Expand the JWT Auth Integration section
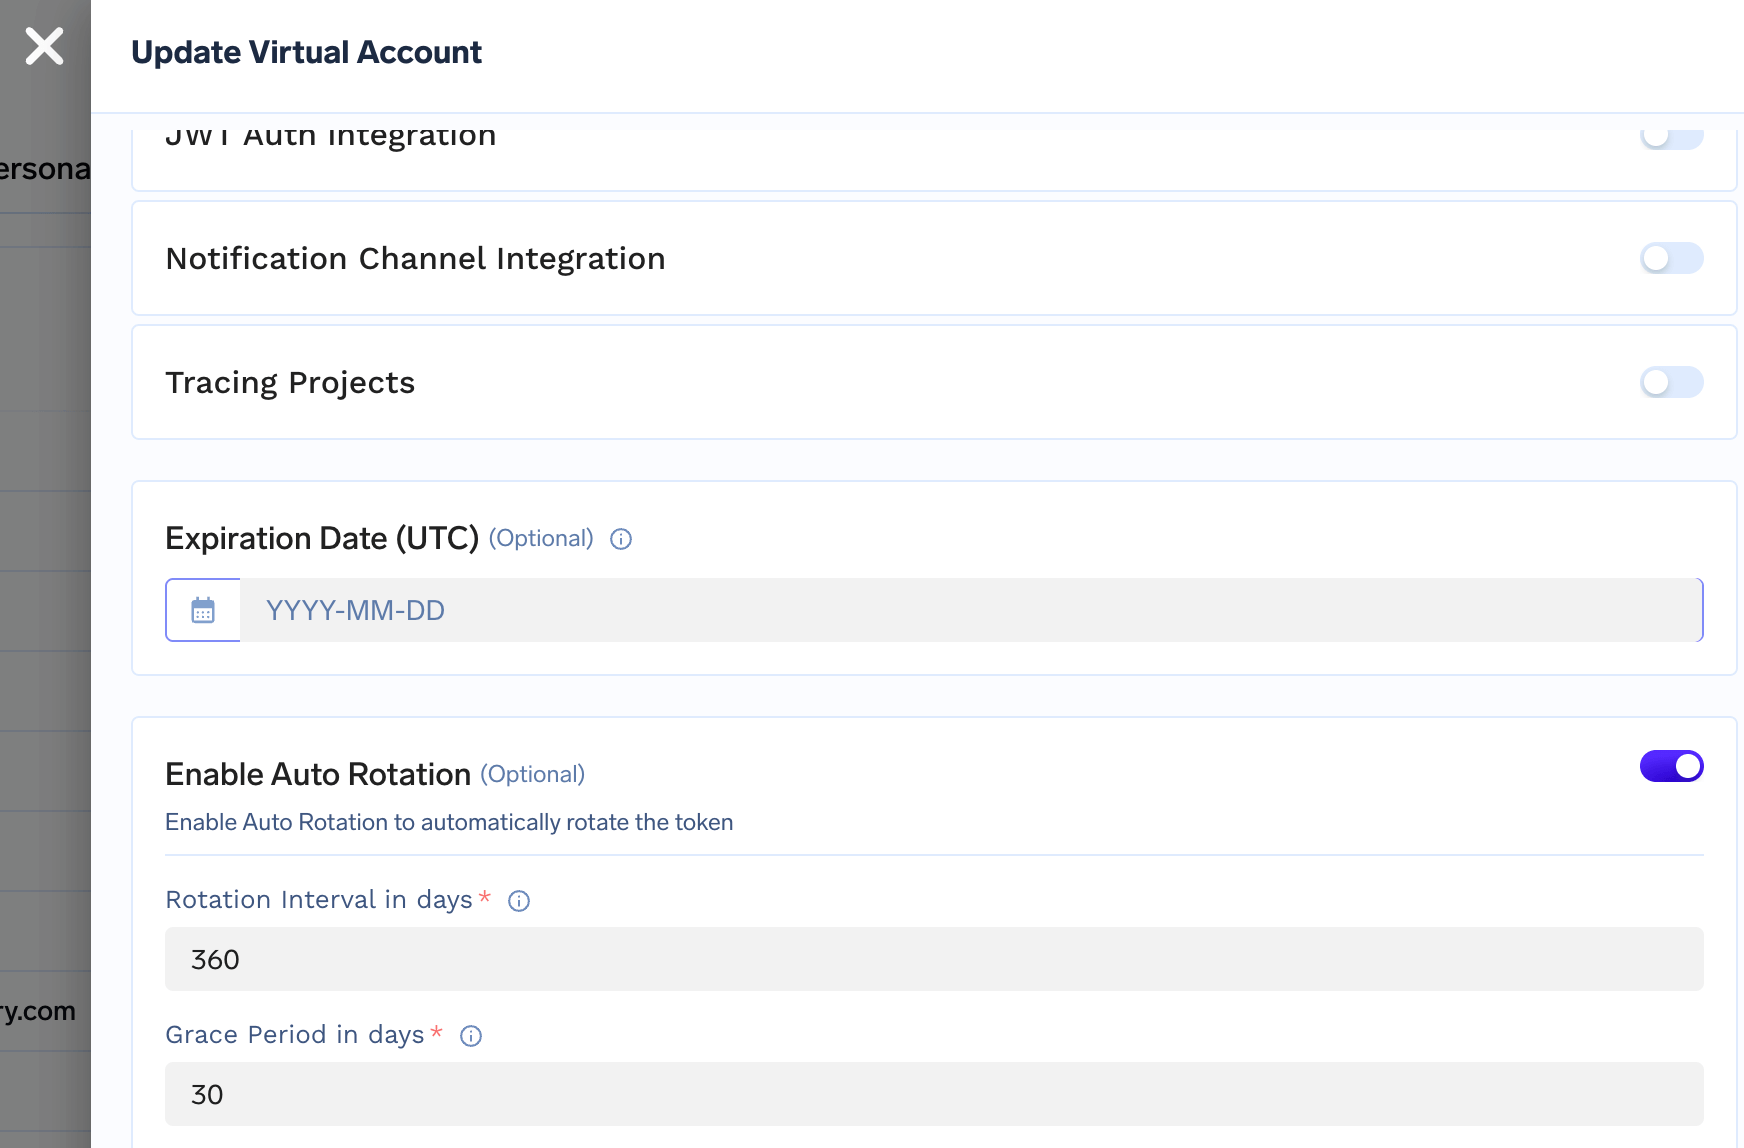Screen dimensions: 1744x1148 pyautogui.click(x=330, y=137)
